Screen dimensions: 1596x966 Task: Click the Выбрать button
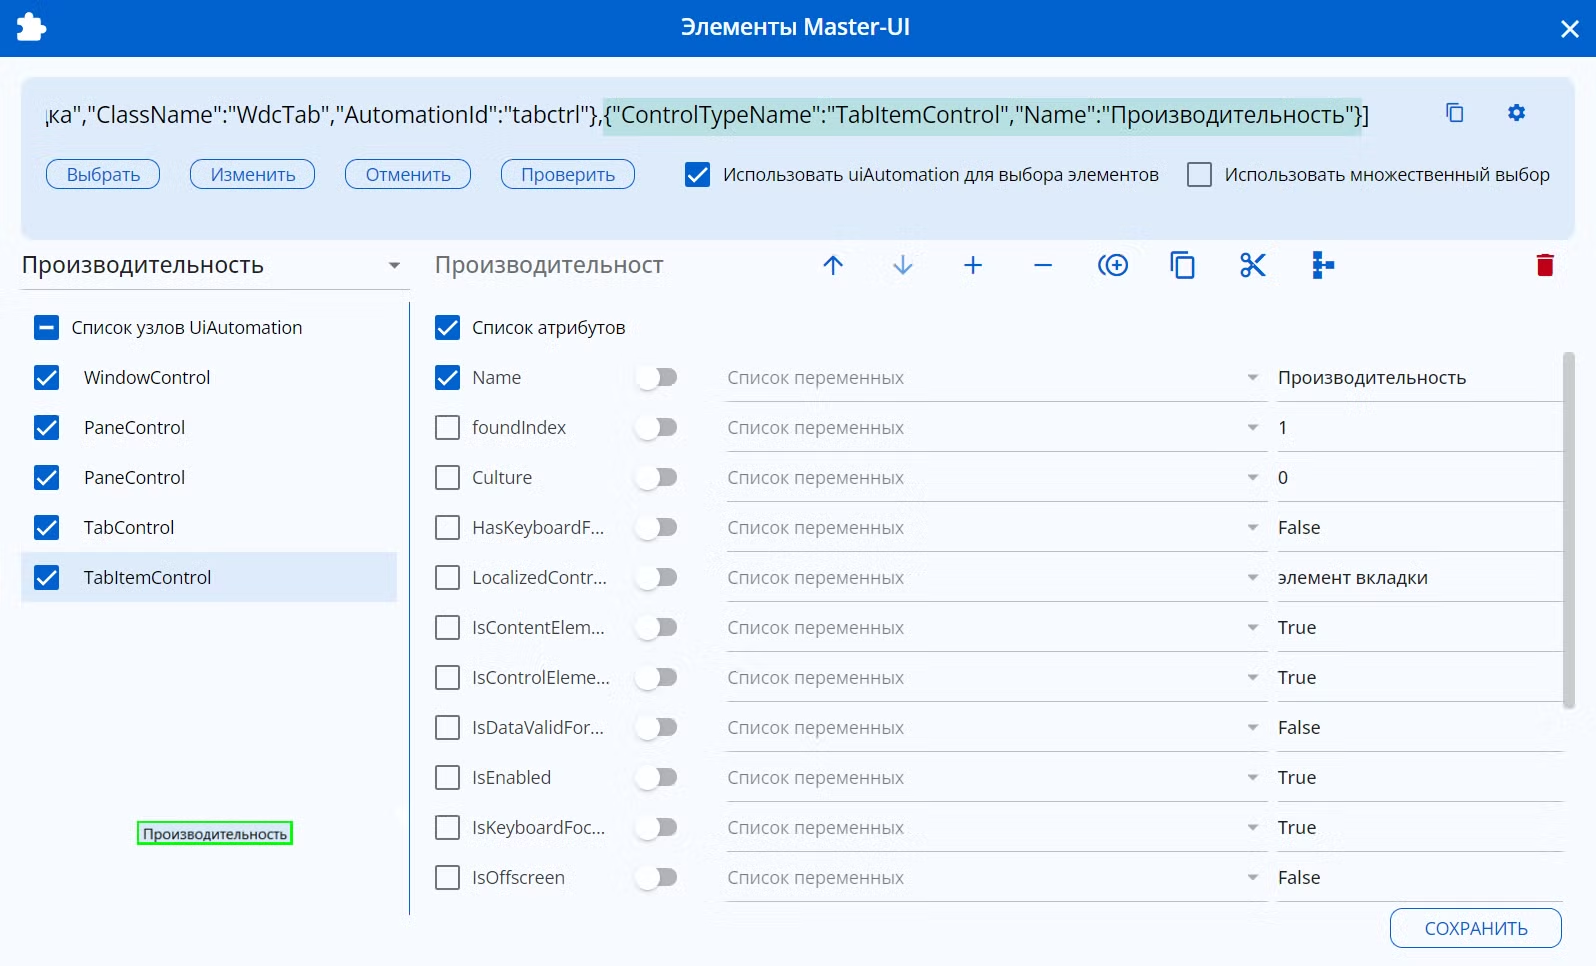103,174
